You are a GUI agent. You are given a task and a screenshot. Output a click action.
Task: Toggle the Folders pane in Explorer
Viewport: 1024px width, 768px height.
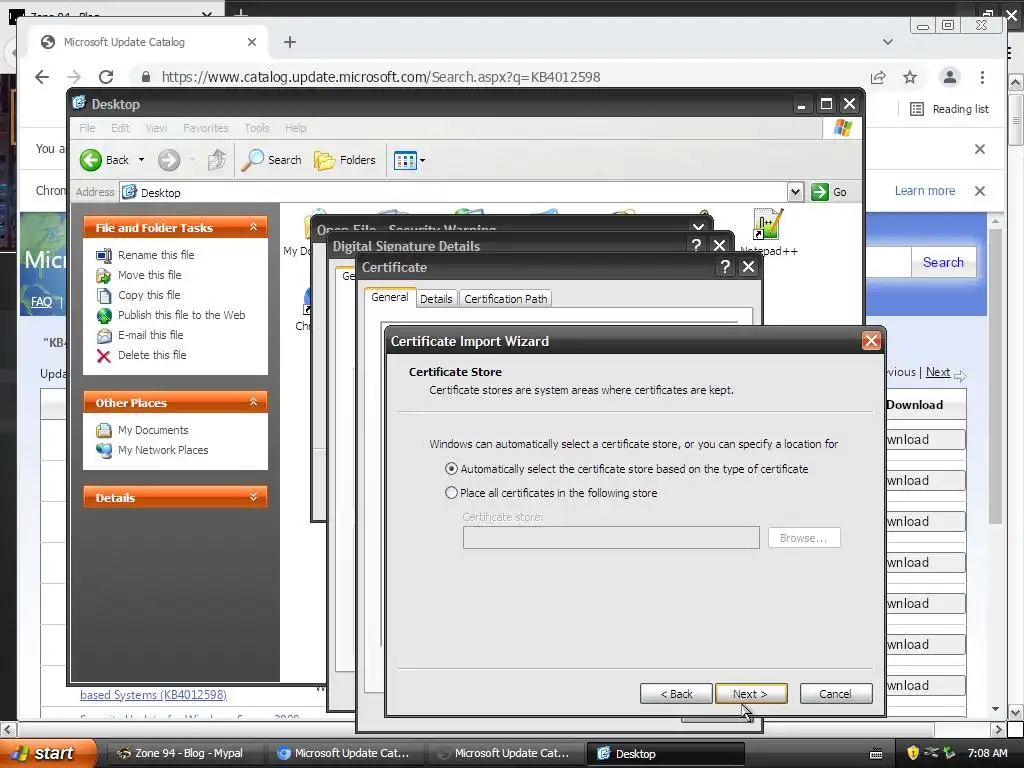tap(345, 160)
